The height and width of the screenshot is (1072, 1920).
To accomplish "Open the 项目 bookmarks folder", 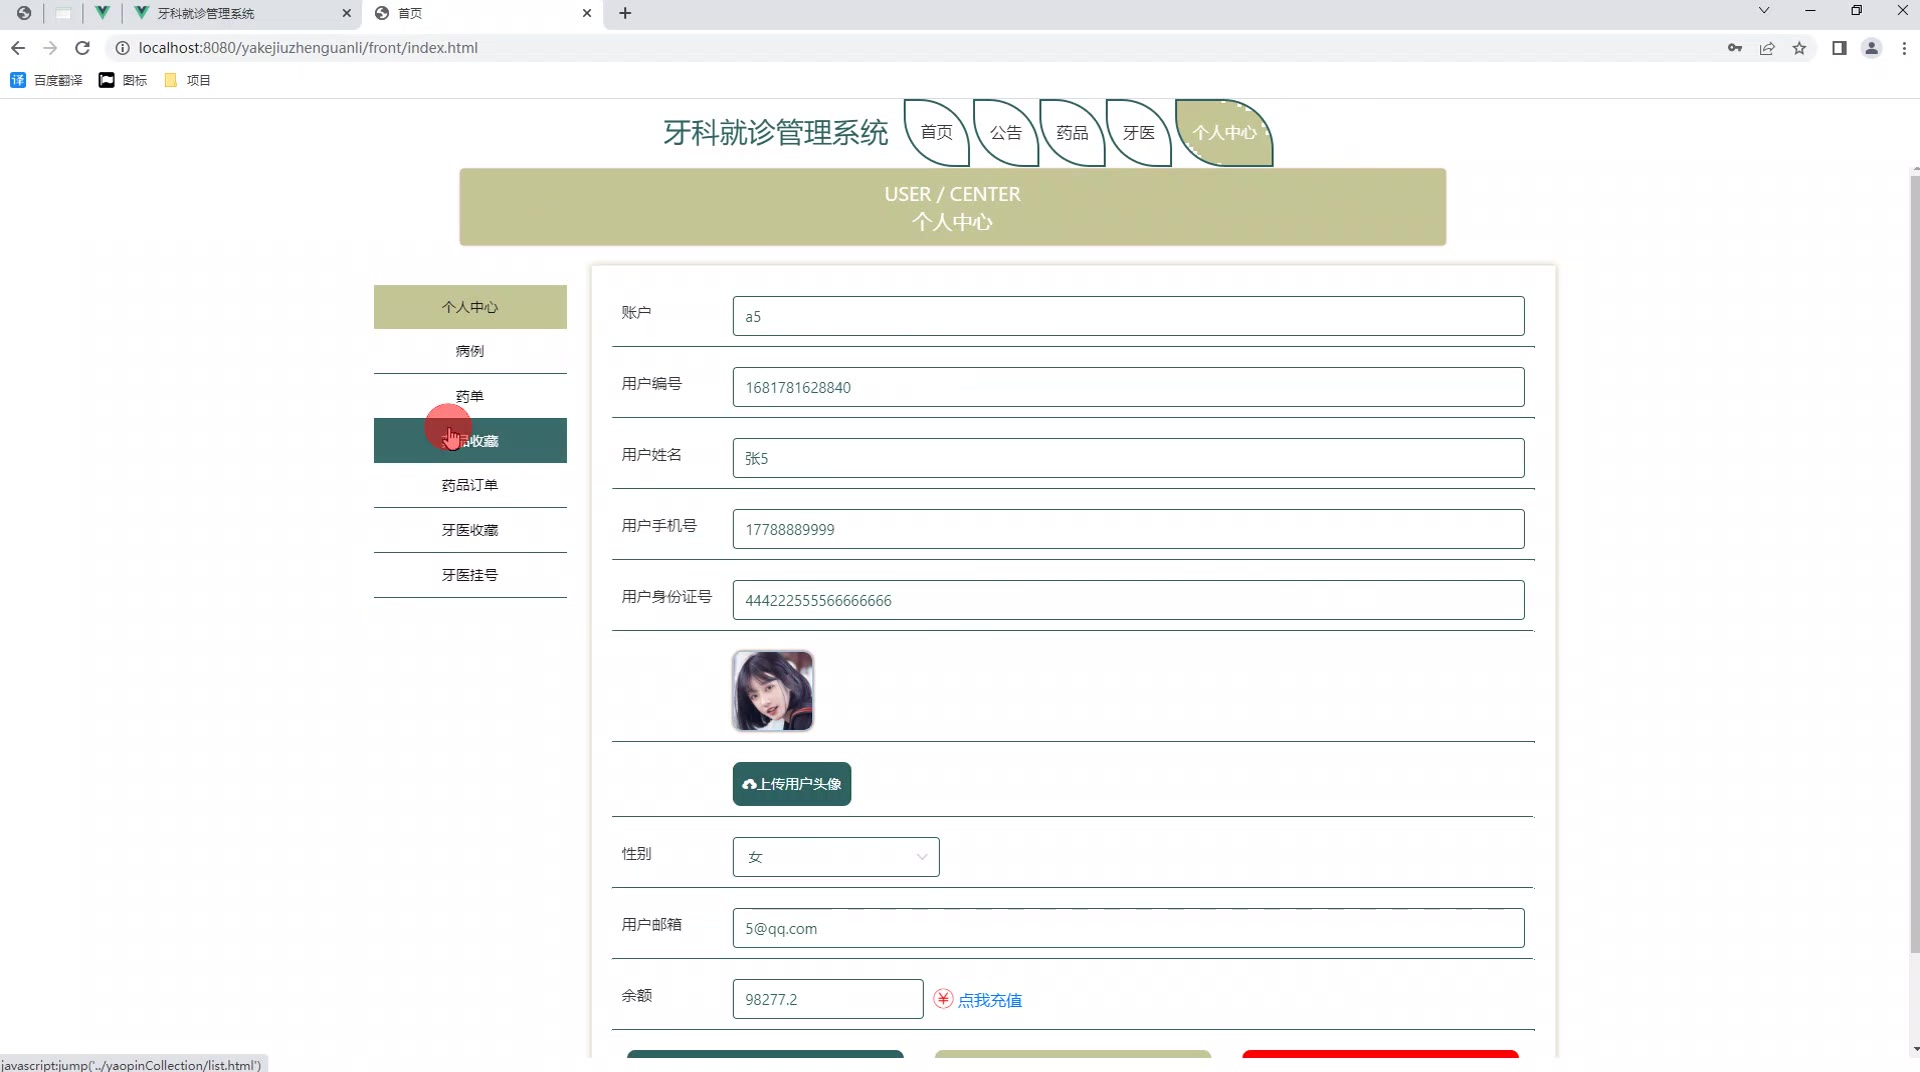I will pos(187,80).
